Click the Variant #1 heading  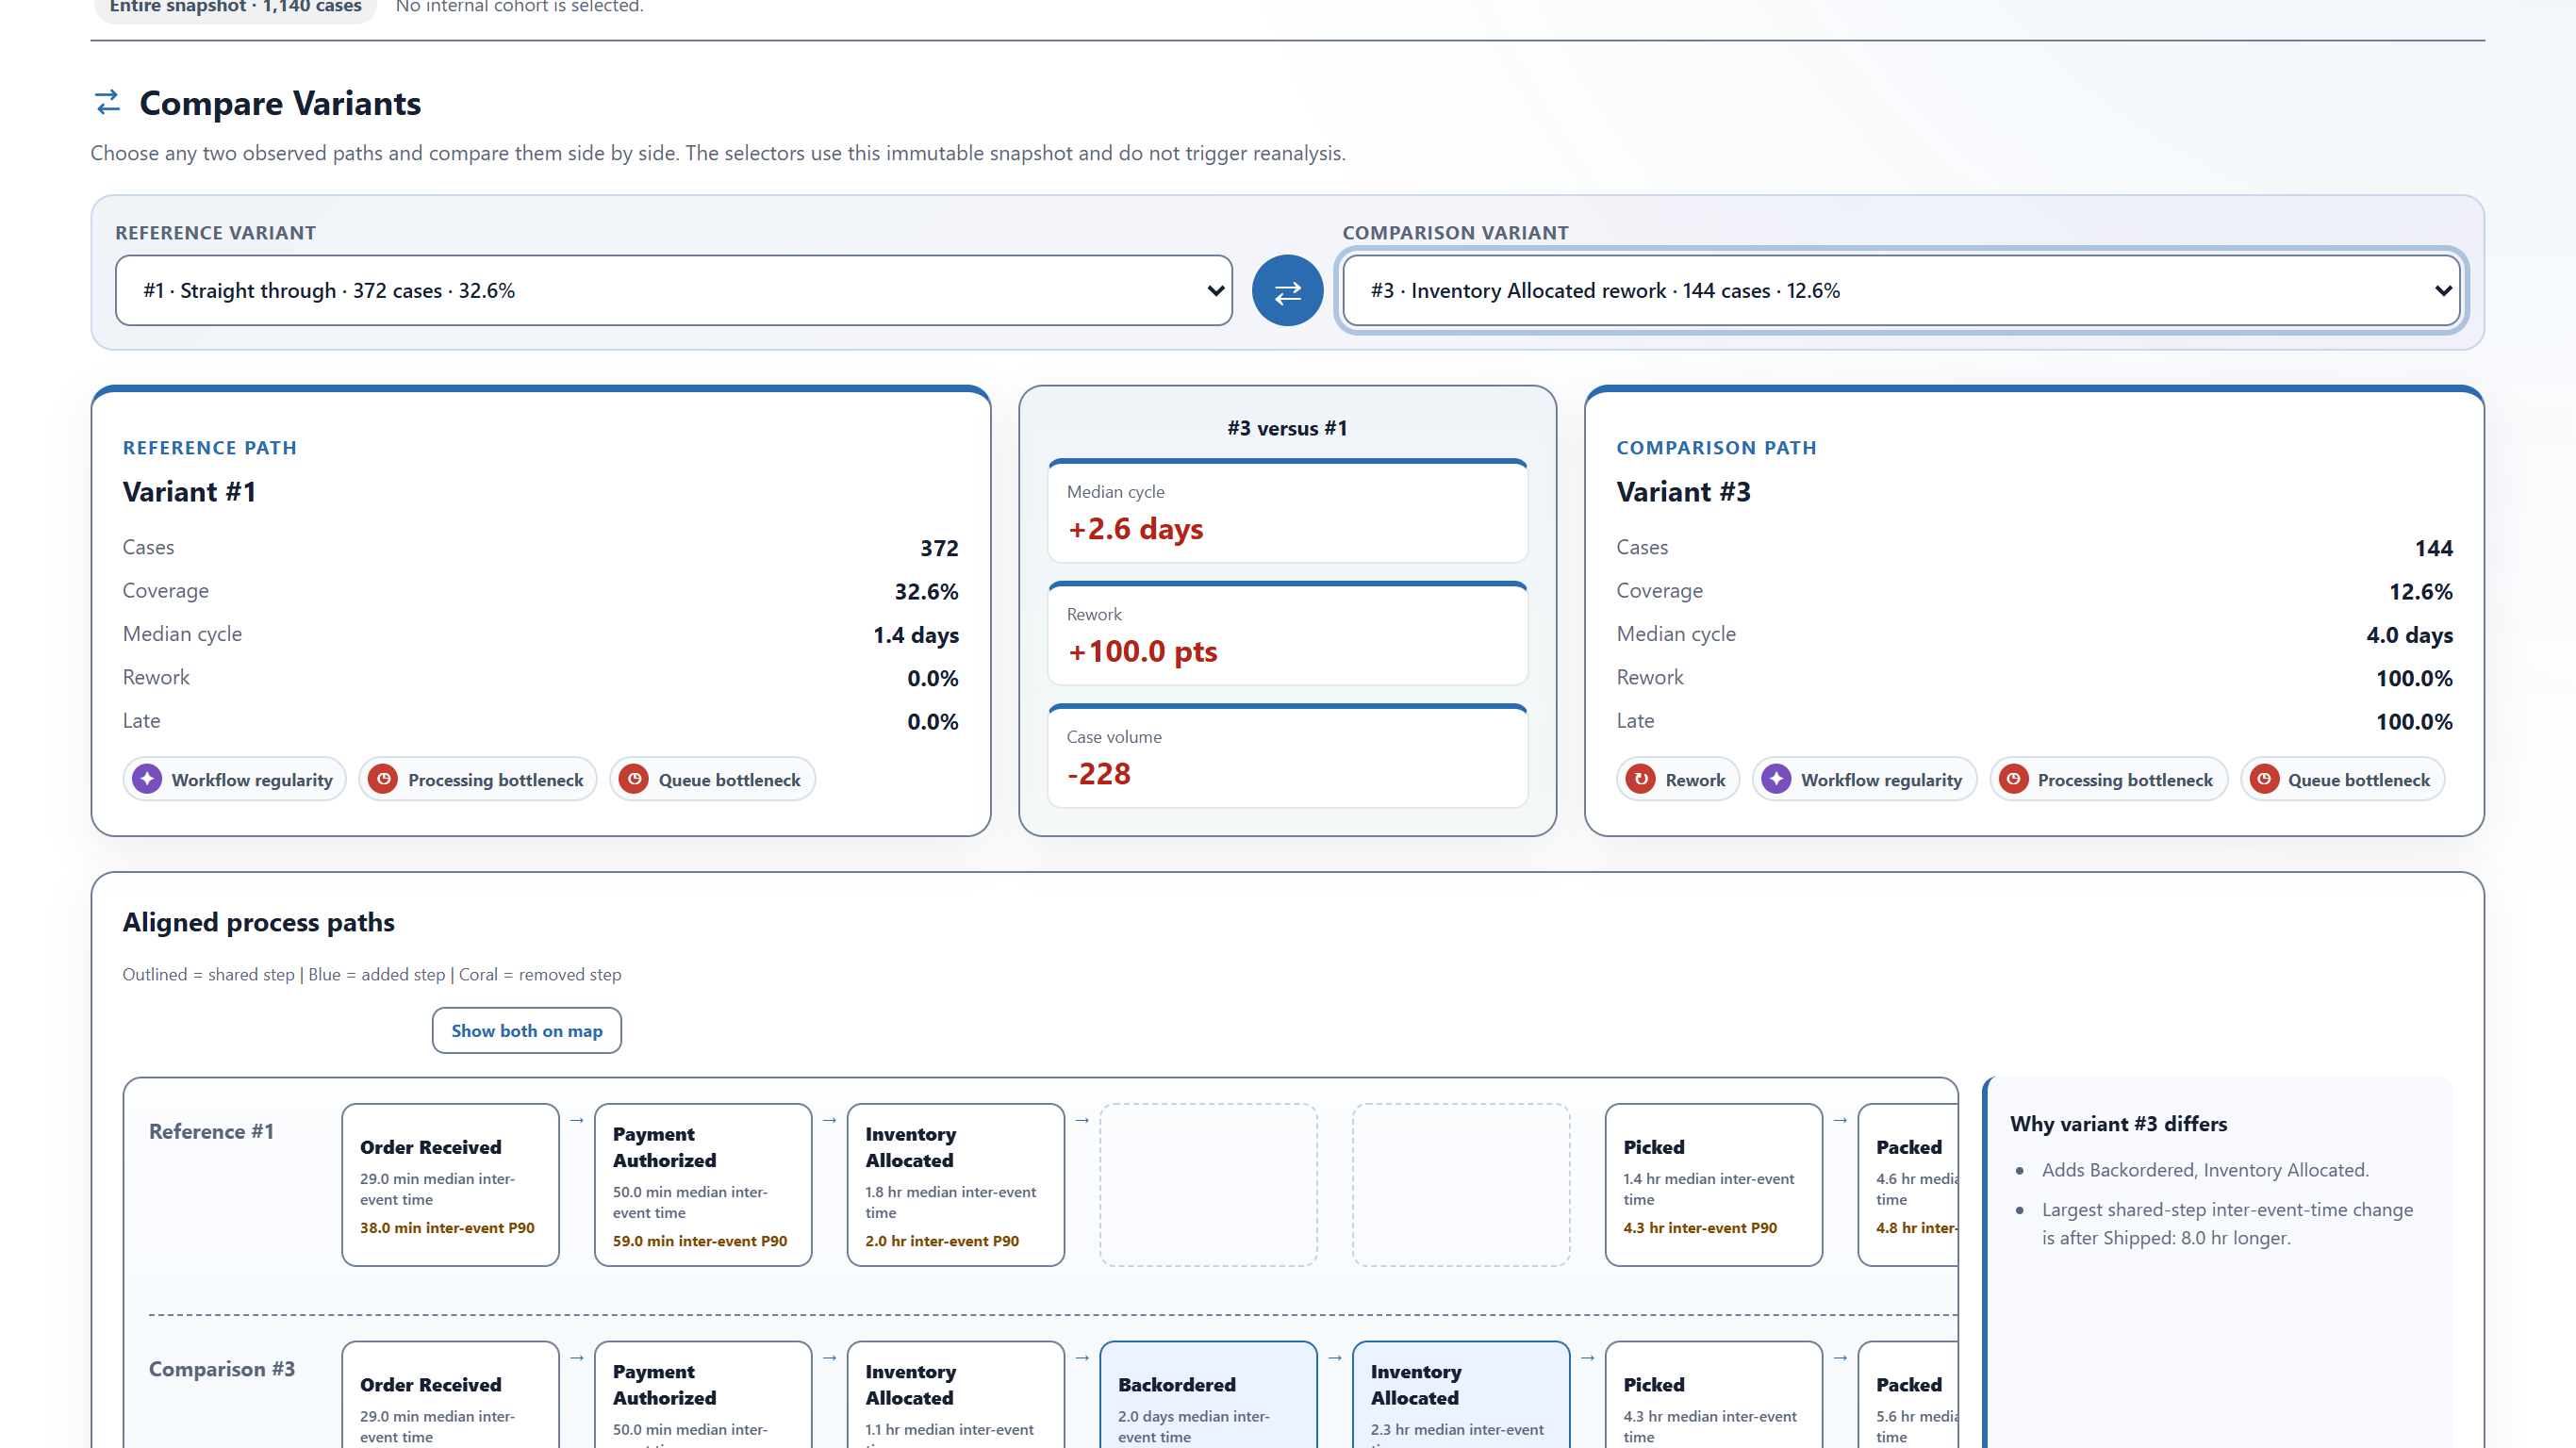coord(189,492)
